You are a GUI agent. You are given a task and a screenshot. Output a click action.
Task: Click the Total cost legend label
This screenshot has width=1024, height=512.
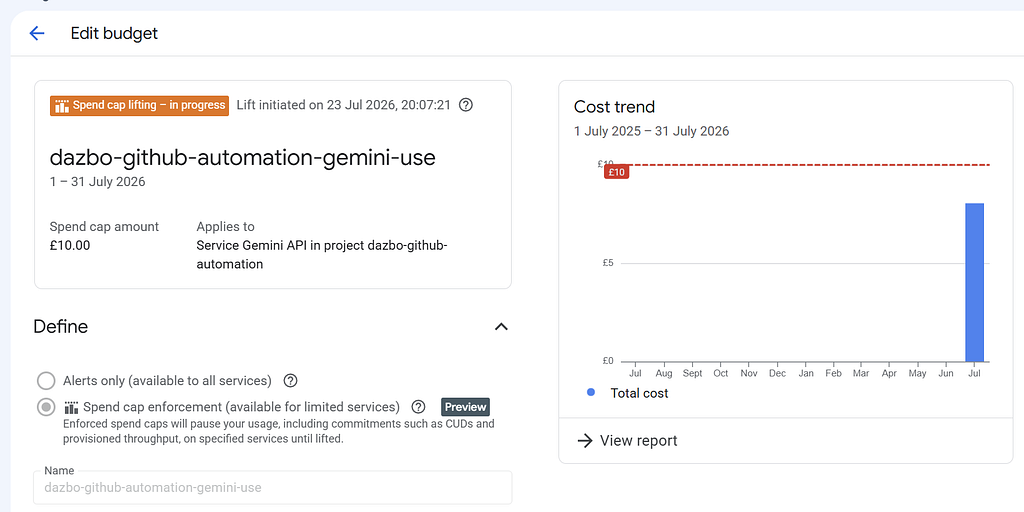[639, 393]
